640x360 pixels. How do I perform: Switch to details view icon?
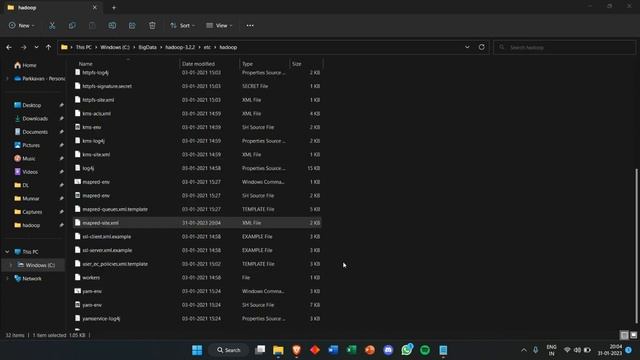(624, 335)
